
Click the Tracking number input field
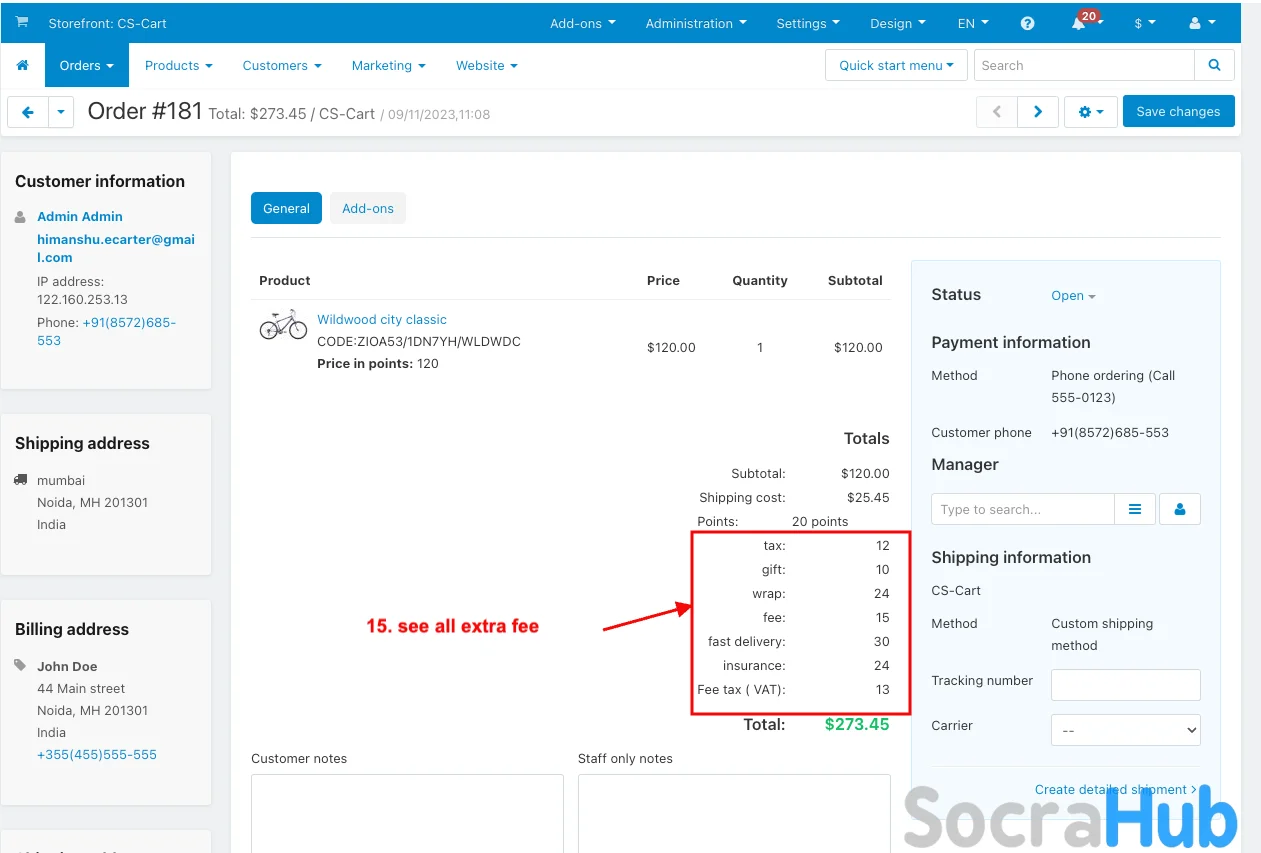click(x=1125, y=685)
